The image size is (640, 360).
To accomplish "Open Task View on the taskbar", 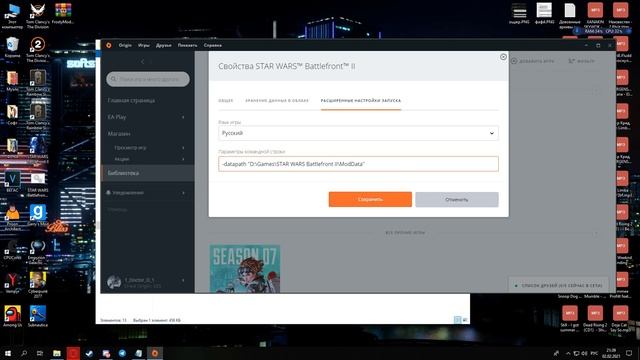I will pos(40,353).
